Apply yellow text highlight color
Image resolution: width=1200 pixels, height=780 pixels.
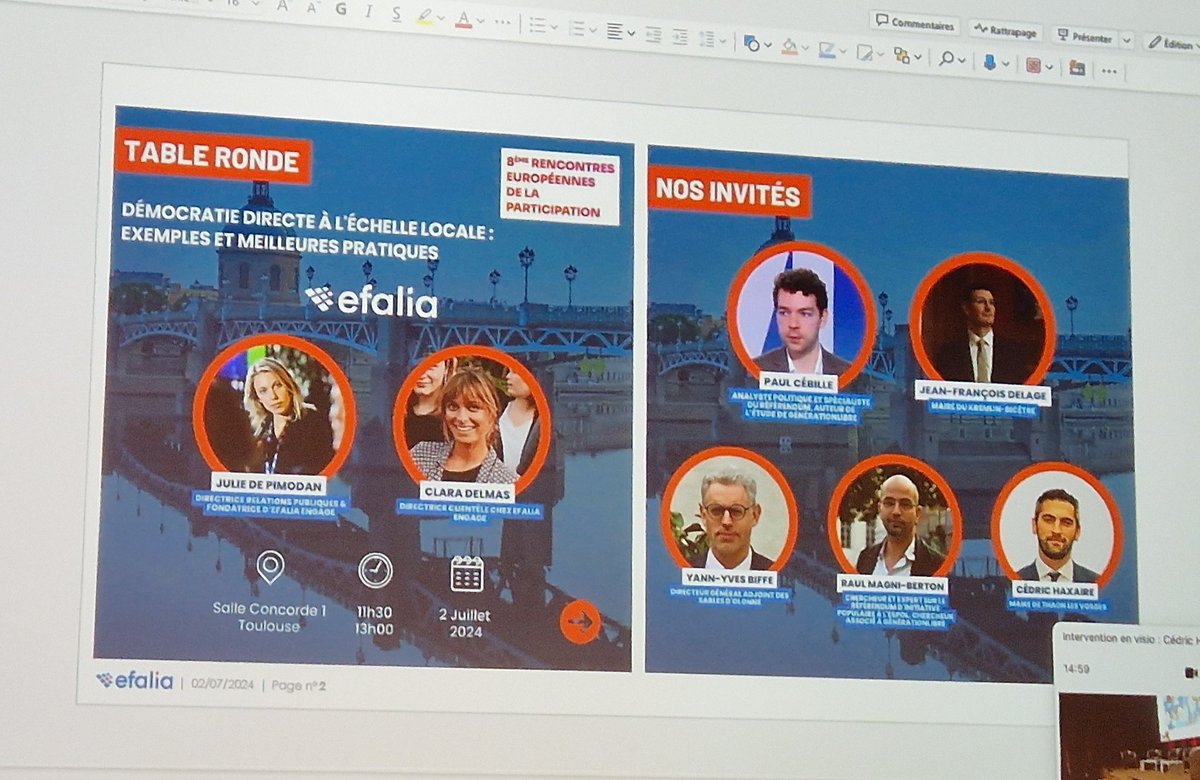[425, 16]
